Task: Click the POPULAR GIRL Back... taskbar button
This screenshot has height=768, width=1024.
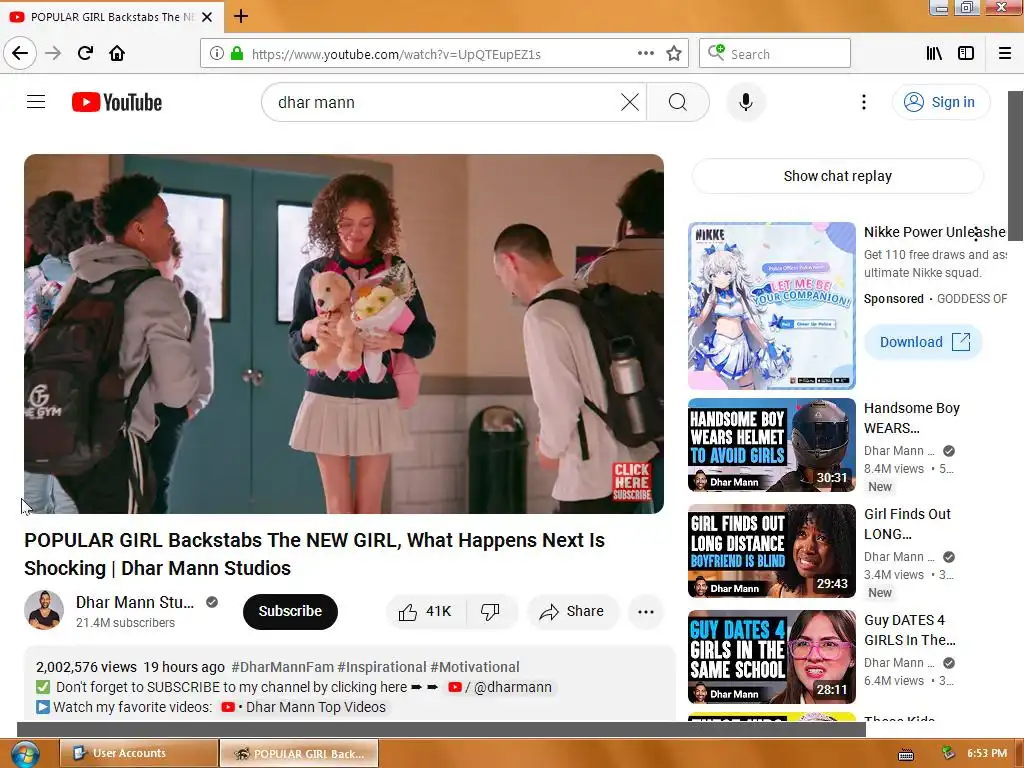Action: tap(299, 753)
